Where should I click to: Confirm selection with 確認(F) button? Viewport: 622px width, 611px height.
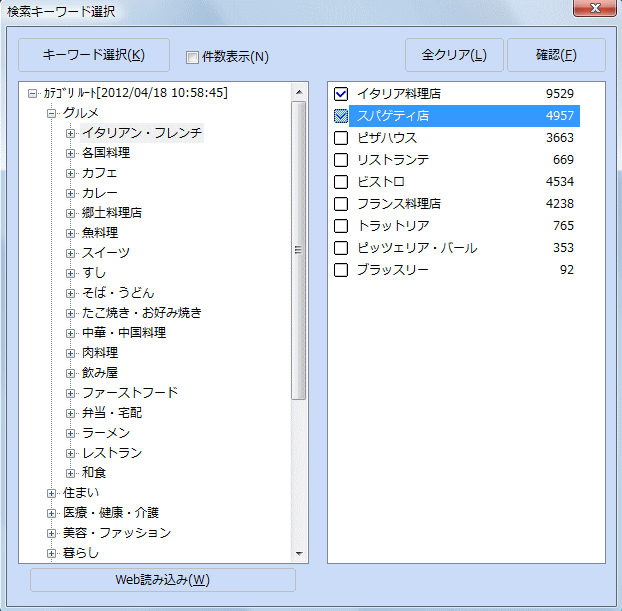555,55
